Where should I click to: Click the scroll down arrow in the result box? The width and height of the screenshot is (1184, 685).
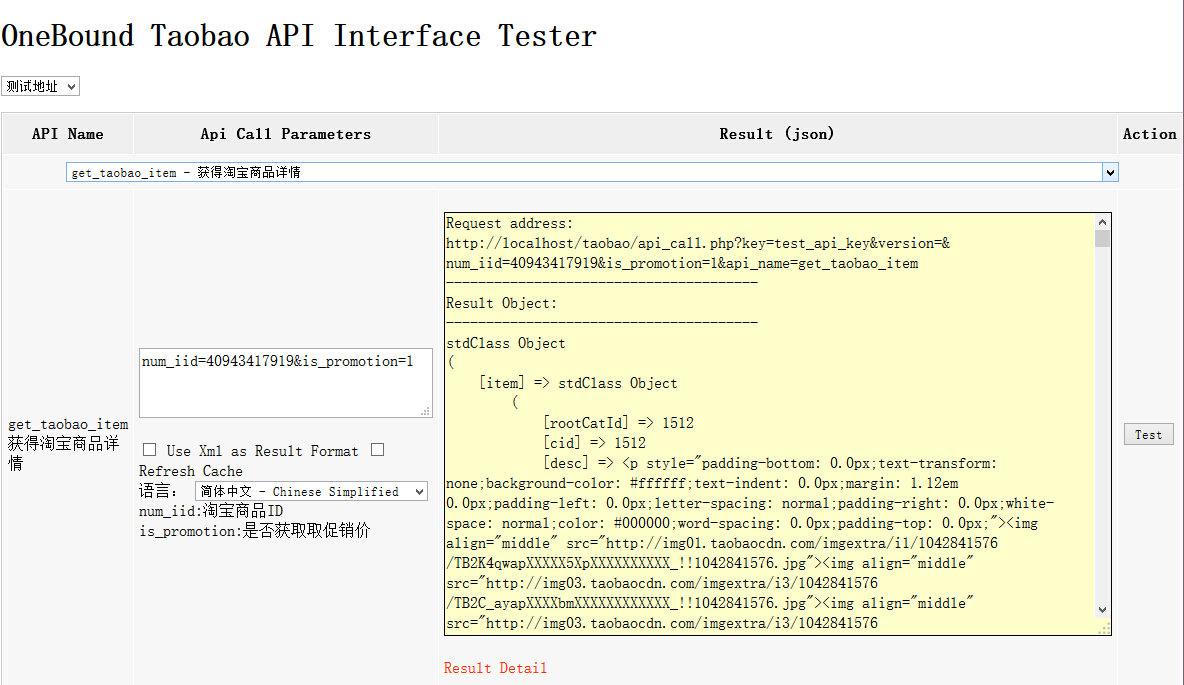point(1102,609)
